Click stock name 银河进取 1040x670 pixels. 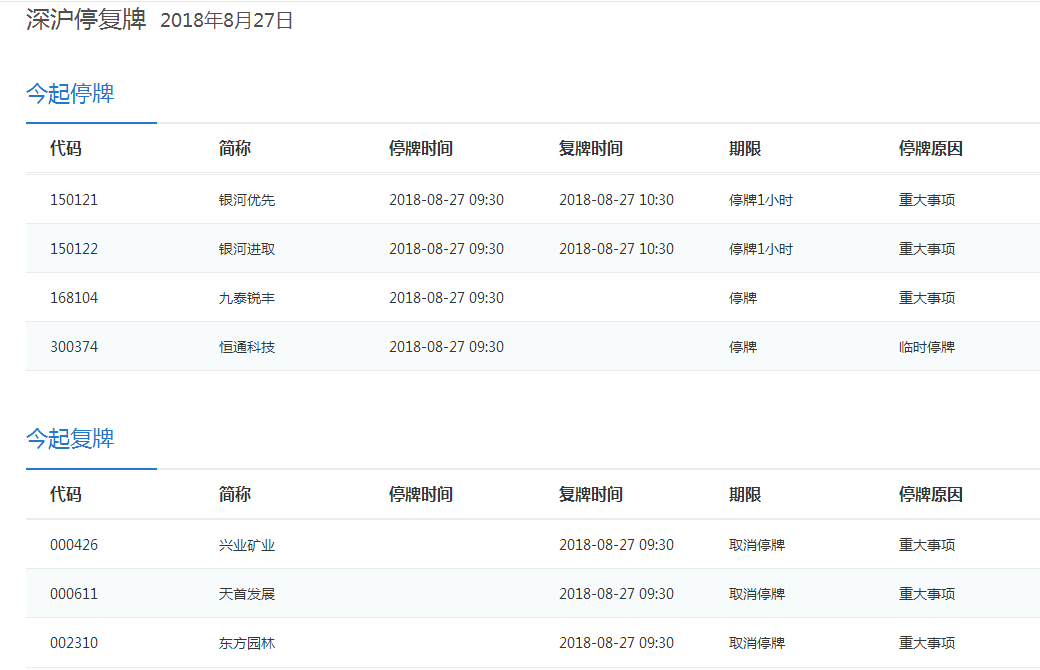(x=247, y=249)
